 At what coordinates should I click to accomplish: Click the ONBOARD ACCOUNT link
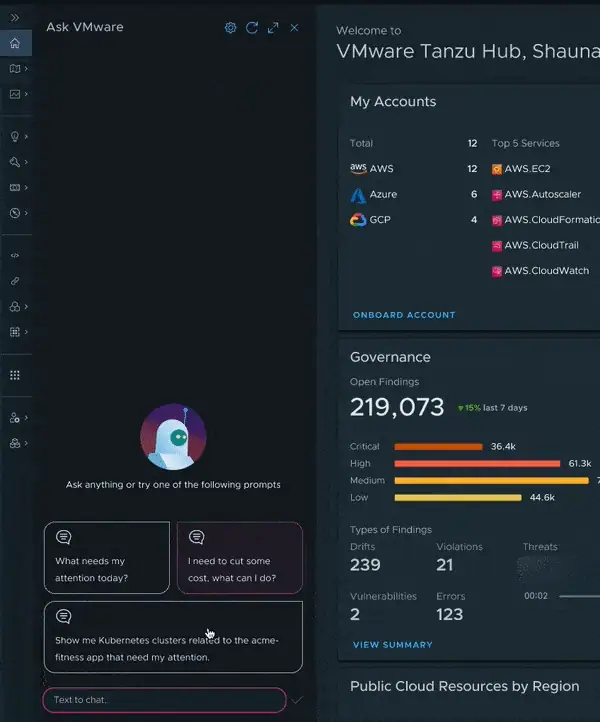(x=404, y=315)
